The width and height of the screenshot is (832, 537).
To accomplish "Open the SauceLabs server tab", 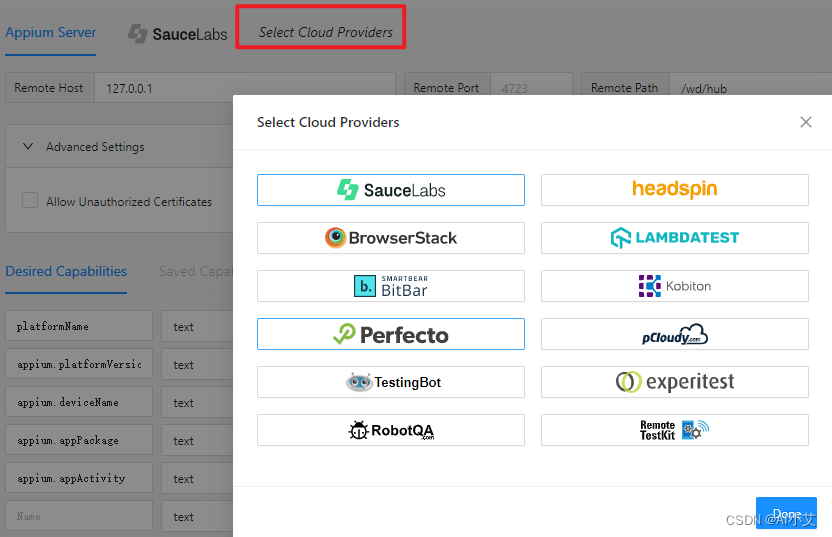I will pos(178,34).
